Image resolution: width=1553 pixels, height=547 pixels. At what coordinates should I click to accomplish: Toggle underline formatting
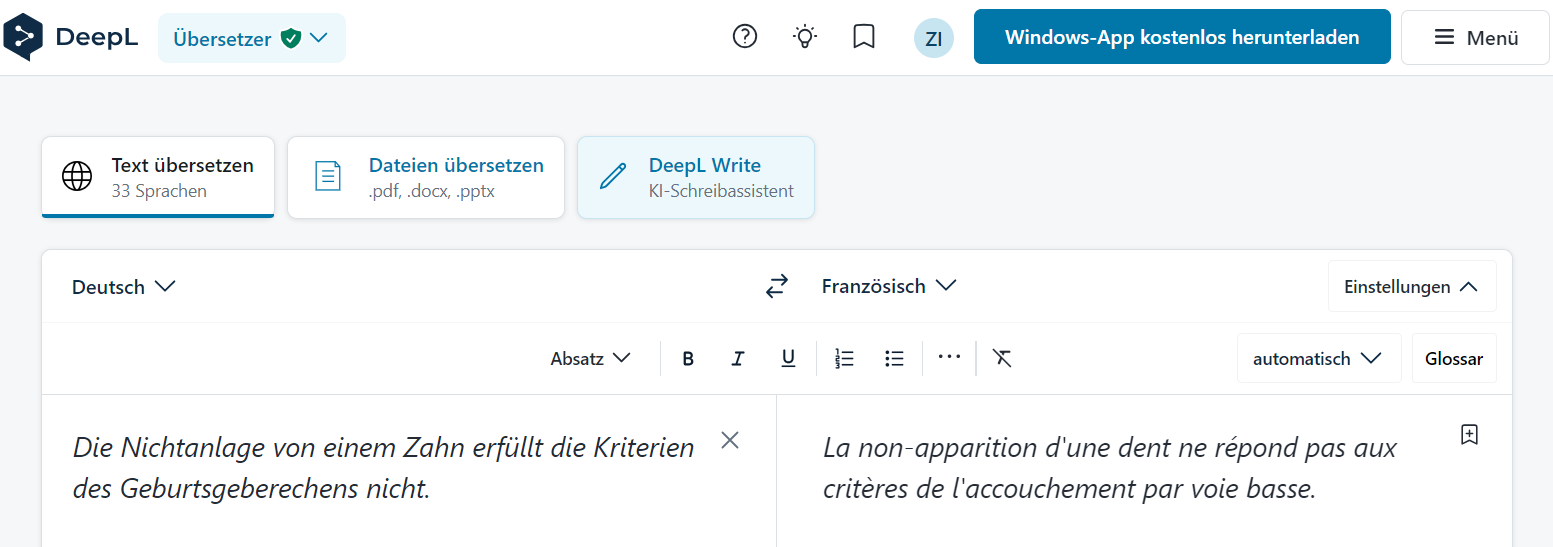788,358
